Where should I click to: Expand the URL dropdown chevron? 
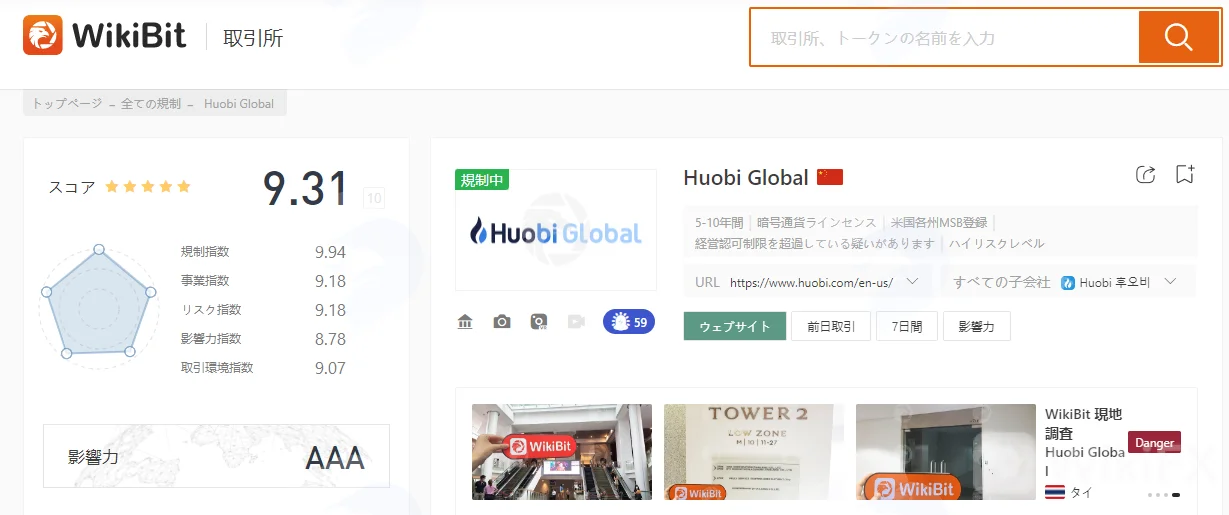911,282
